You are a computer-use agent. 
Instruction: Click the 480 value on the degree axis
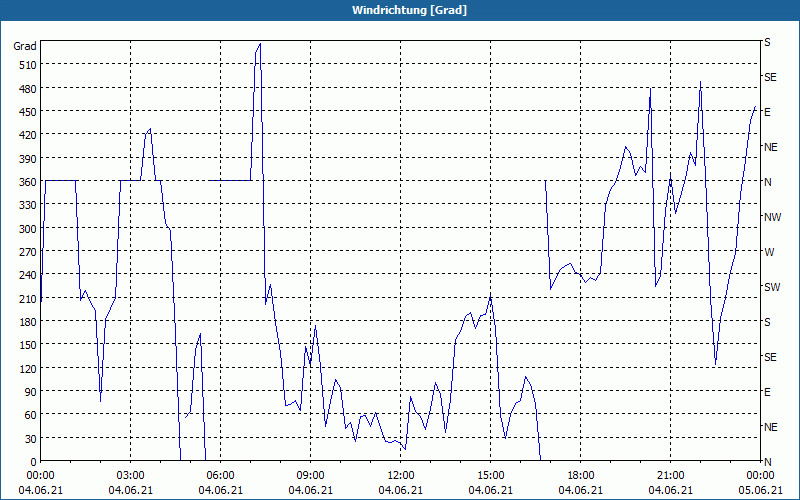click(28, 89)
